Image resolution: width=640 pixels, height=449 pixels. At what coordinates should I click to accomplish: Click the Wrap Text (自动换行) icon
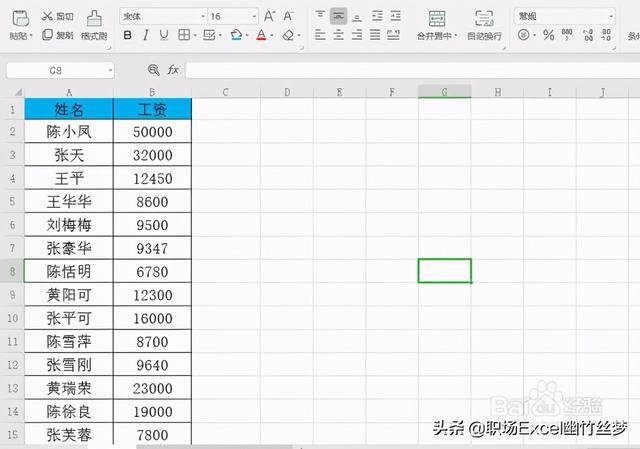(x=484, y=18)
